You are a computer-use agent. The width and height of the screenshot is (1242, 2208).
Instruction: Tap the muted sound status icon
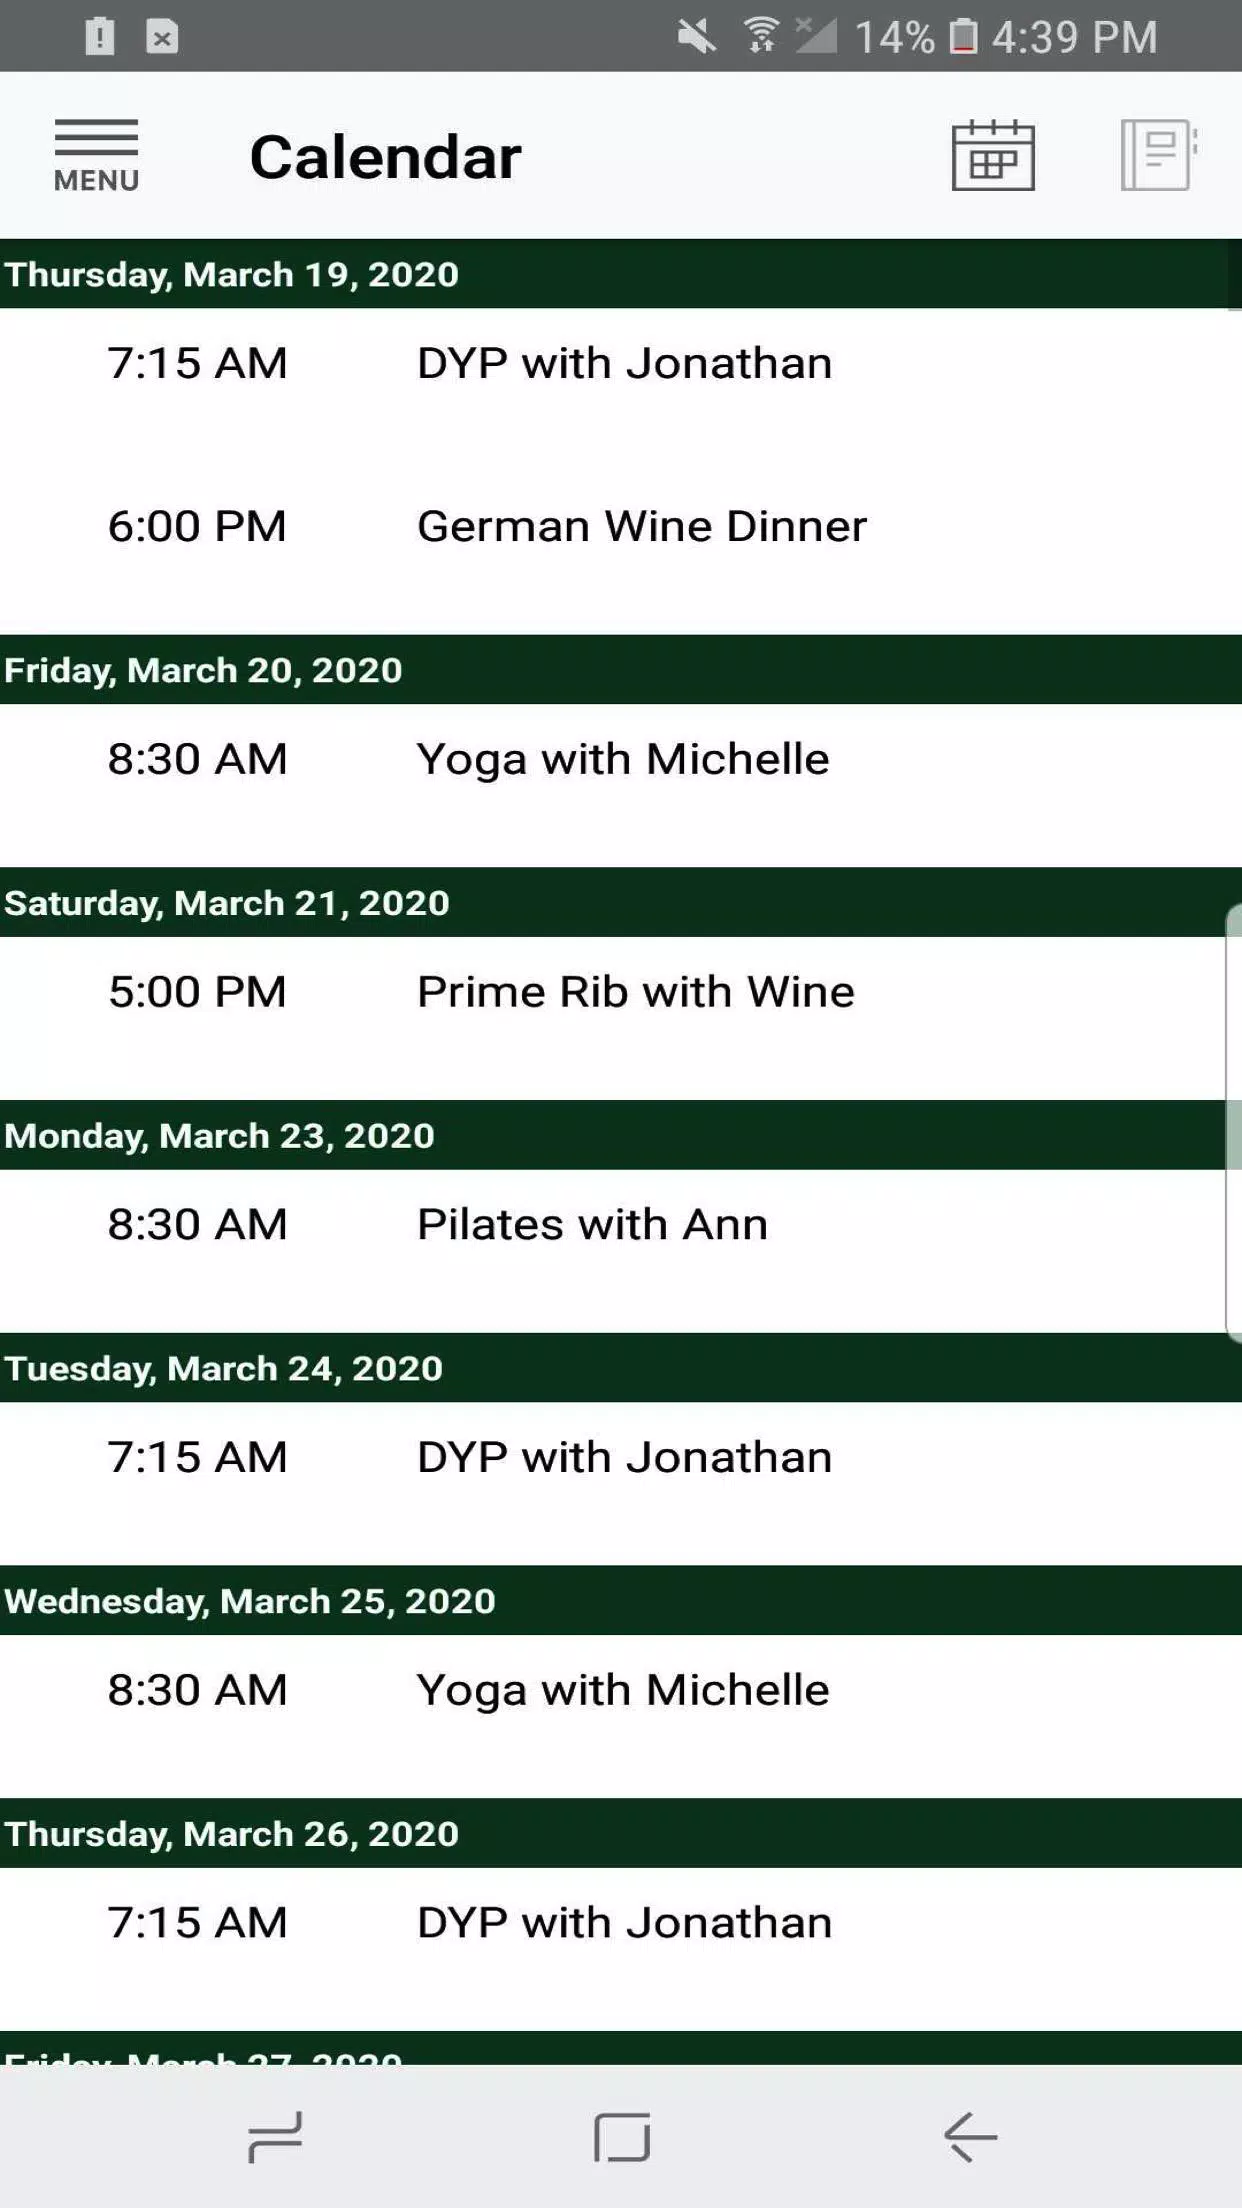[x=696, y=37]
